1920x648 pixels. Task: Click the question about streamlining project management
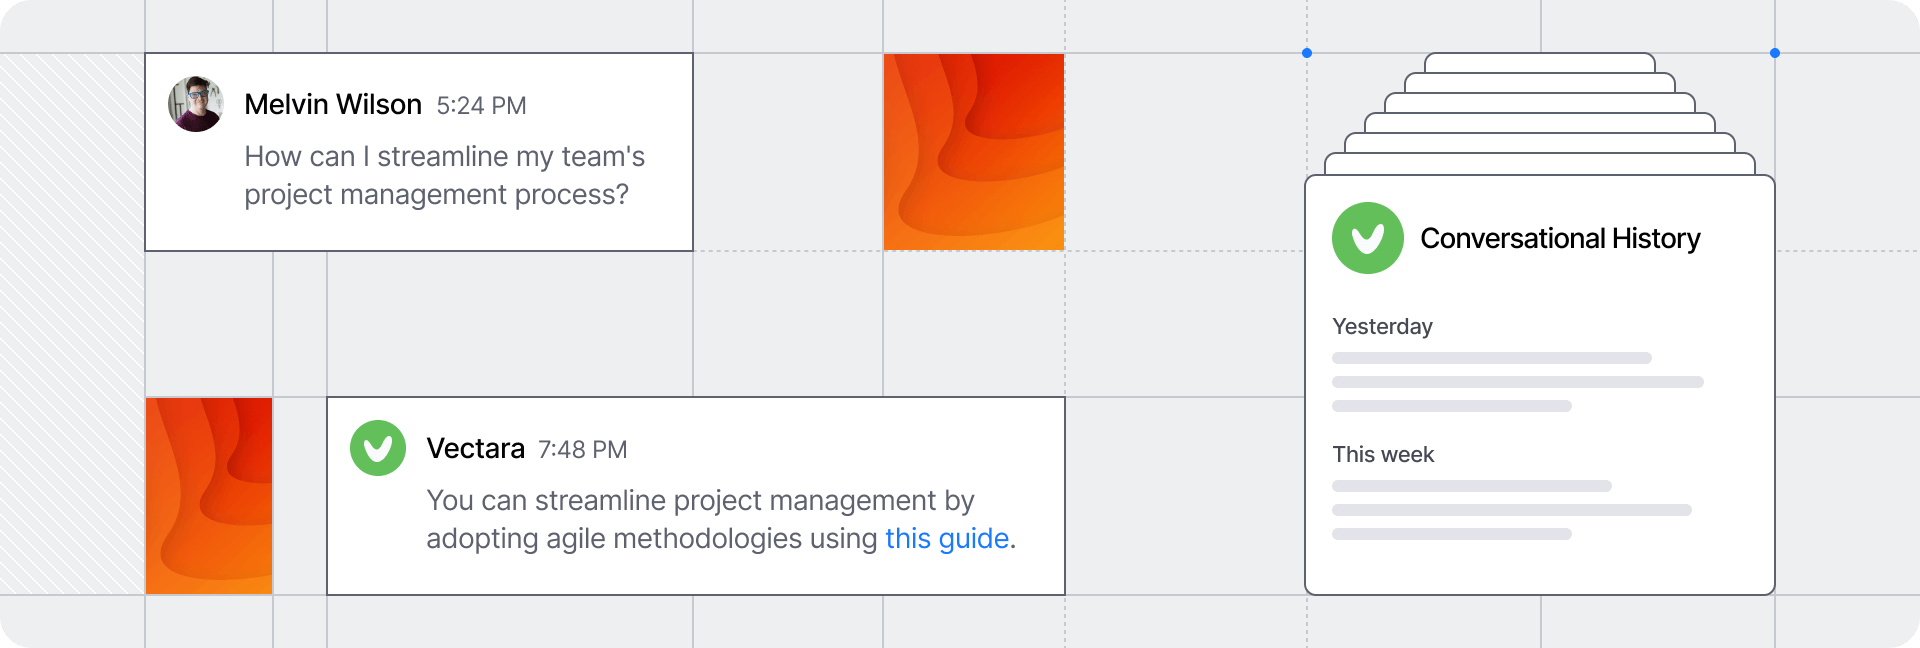click(444, 176)
